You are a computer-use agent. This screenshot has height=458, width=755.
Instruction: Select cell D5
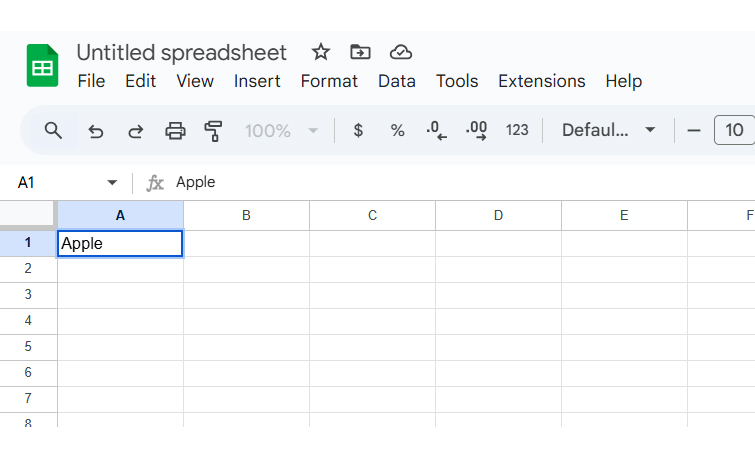(498, 347)
